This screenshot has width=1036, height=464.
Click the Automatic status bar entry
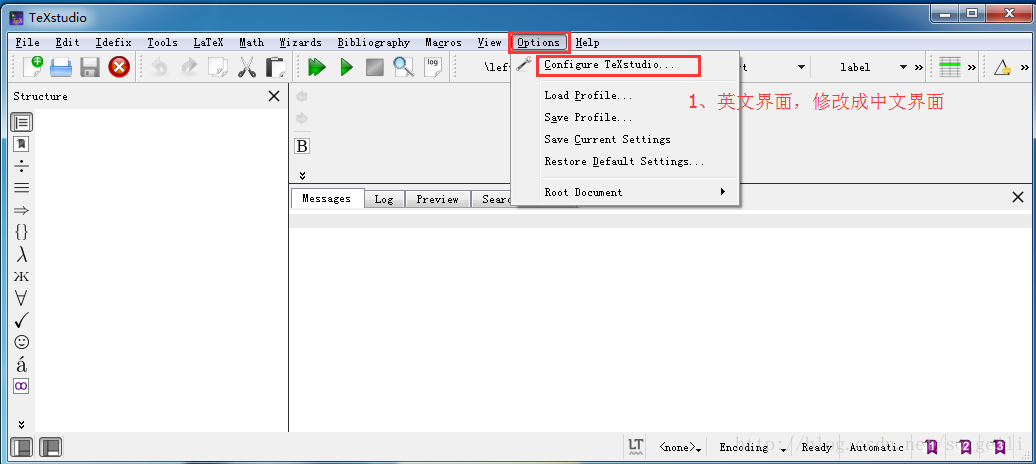(x=876, y=447)
